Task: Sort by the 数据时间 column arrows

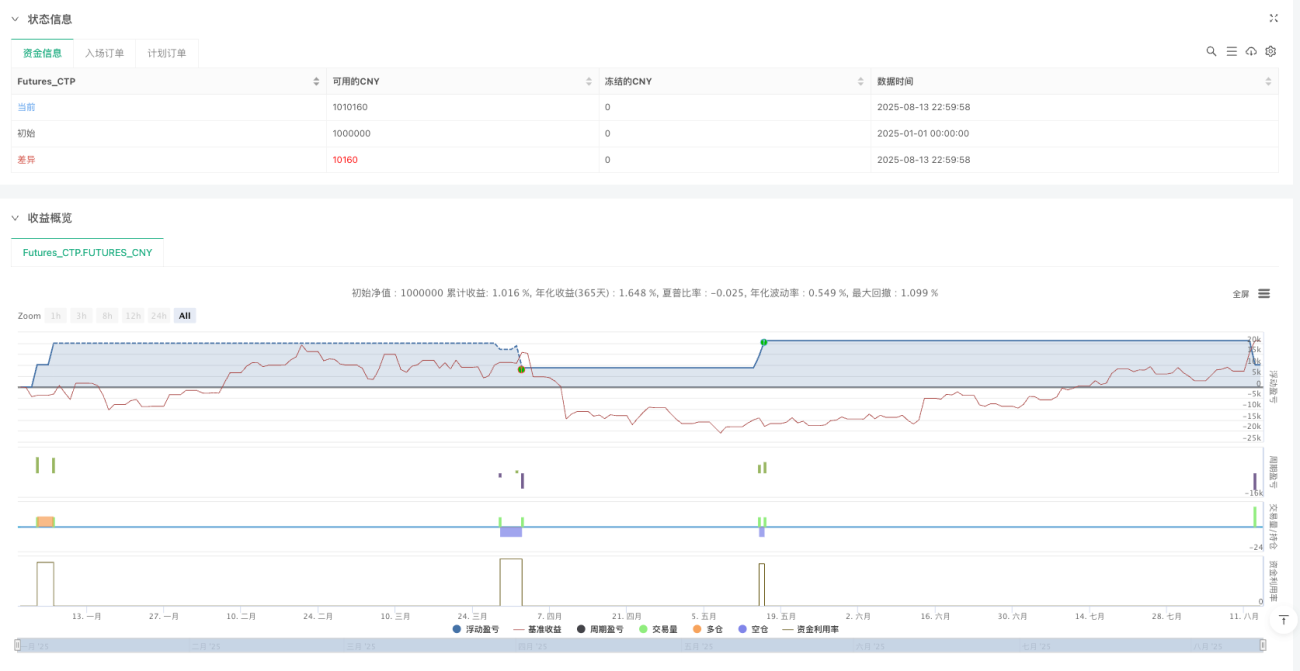Action: (1268, 81)
